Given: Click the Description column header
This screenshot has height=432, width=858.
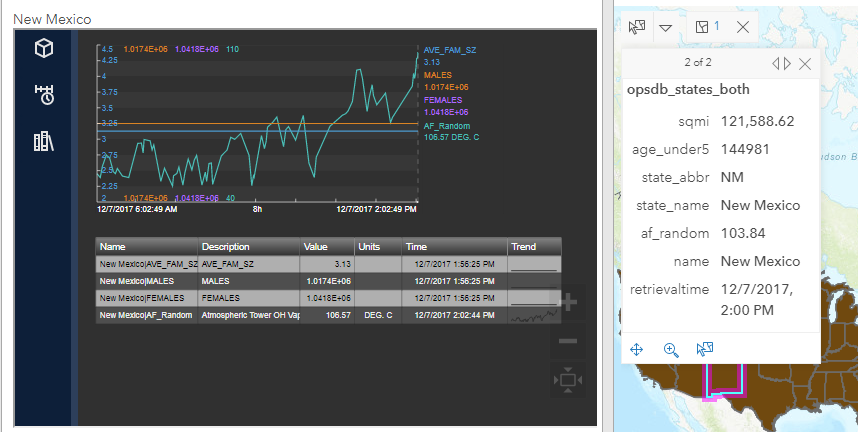Looking at the screenshot, I should point(248,246).
